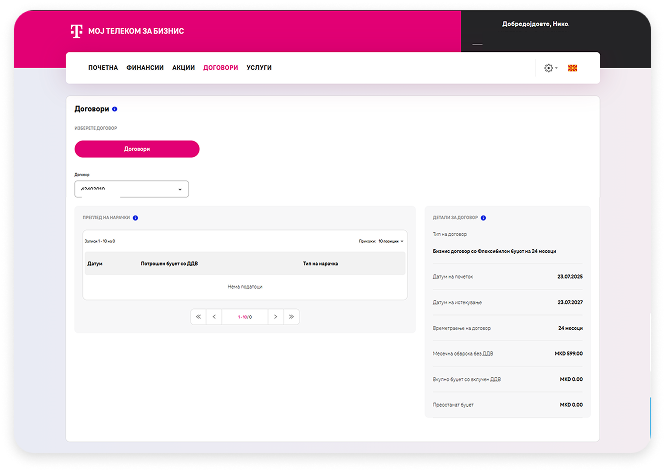This screenshot has height=471, width=665.
Task: Go to first page of orders
Action: 198,316
